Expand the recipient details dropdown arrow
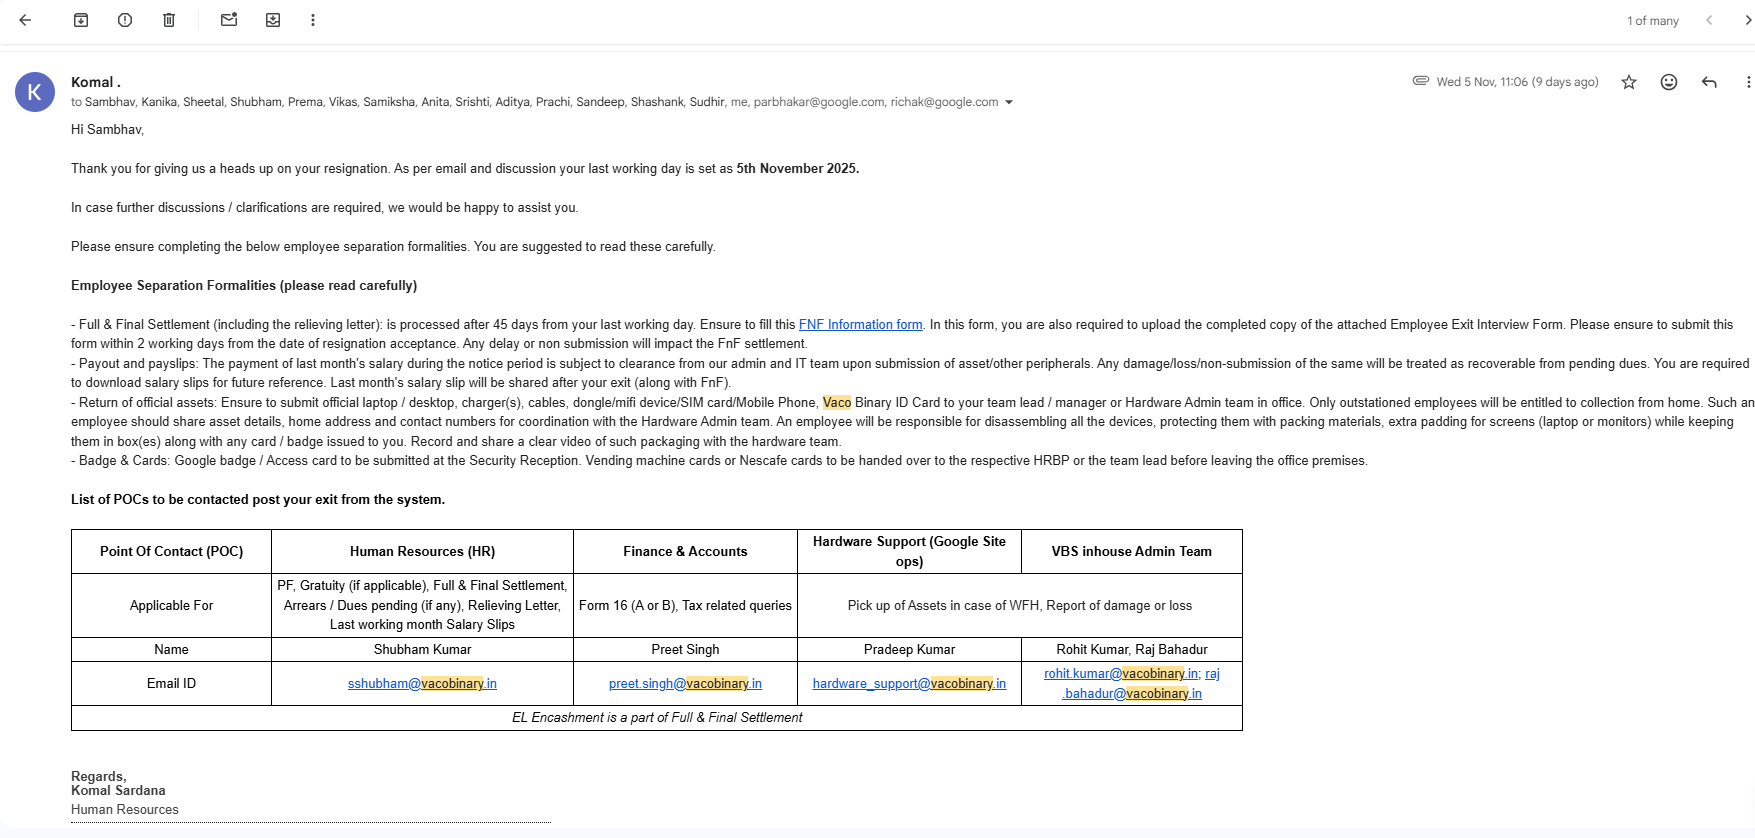 [1009, 102]
